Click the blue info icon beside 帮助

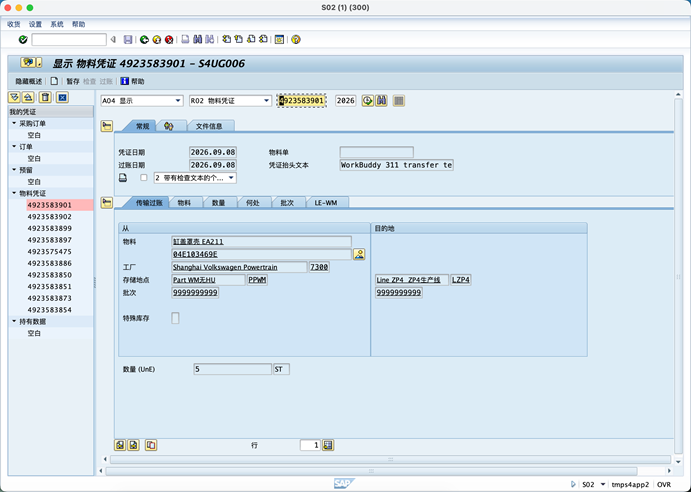point(125,81)
